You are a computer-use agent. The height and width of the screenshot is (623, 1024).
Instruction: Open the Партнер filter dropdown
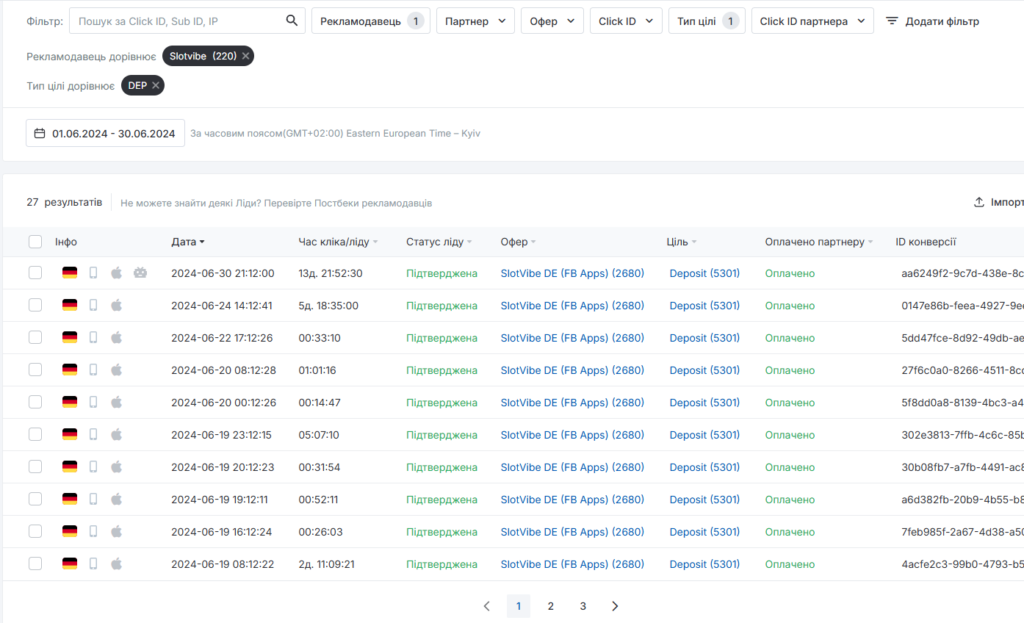(475, 21)
